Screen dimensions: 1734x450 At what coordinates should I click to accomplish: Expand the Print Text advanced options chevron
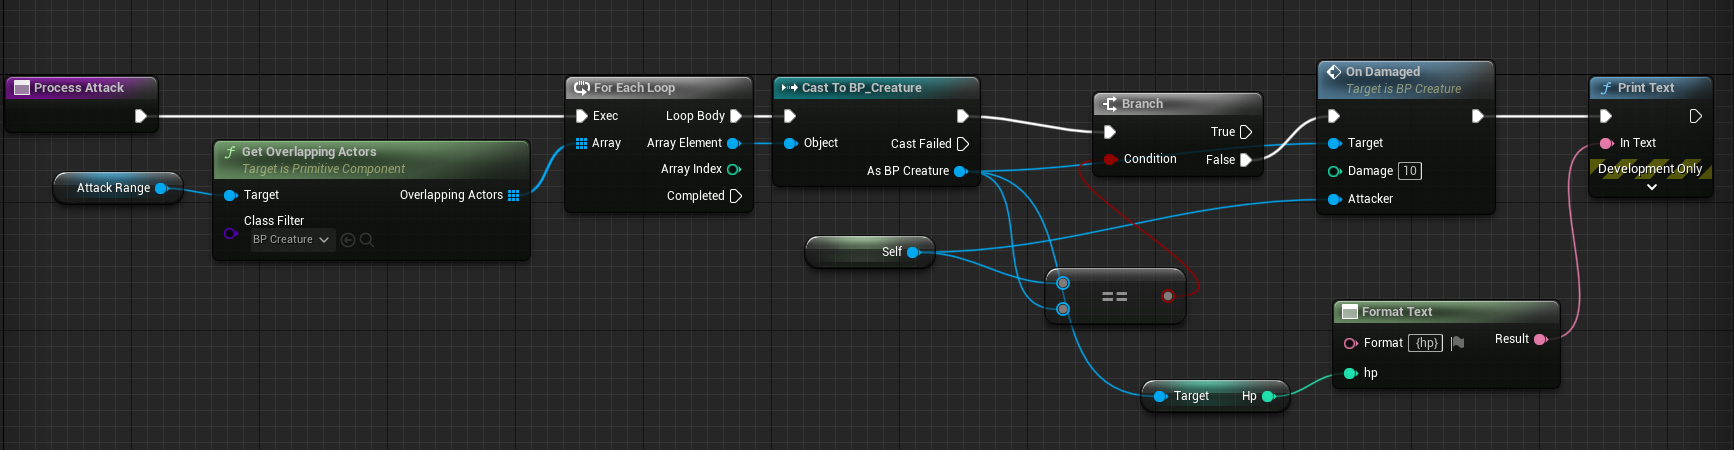(1652, 187)
